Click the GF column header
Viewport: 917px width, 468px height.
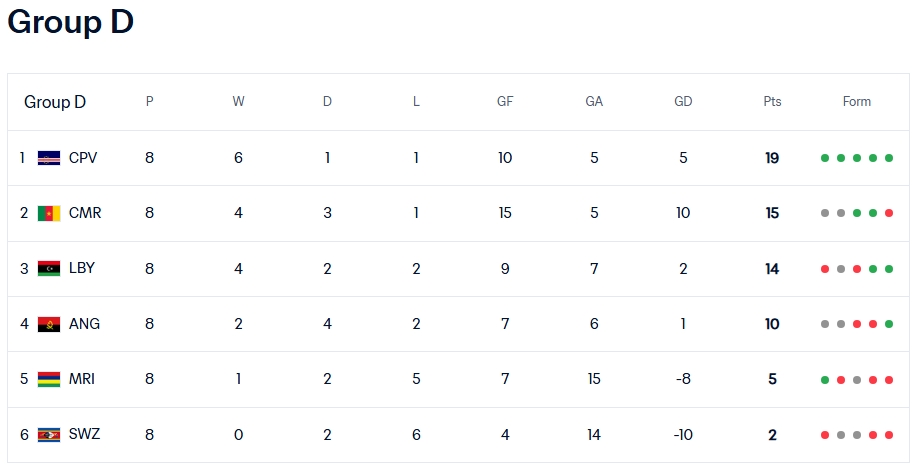click(505, 101)
